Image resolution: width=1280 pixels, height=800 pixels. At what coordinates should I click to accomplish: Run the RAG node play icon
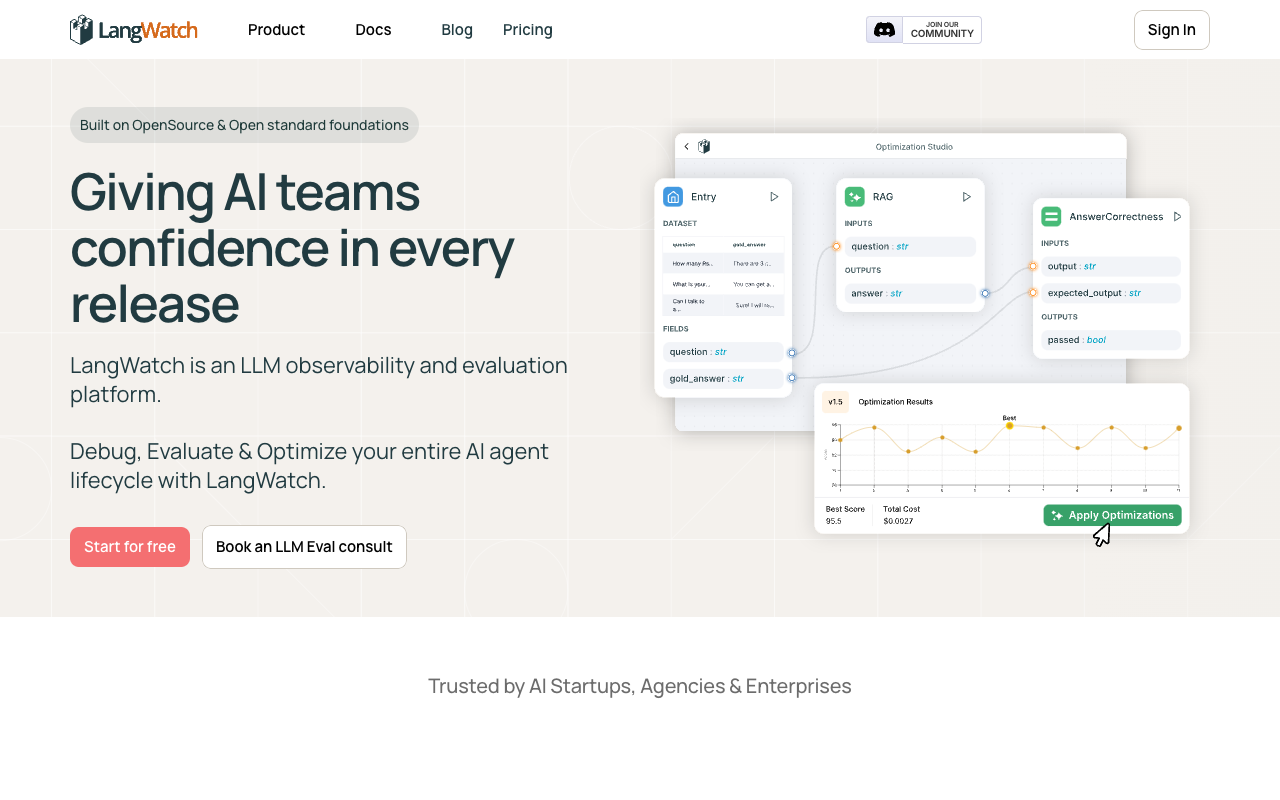coord(967,197)
